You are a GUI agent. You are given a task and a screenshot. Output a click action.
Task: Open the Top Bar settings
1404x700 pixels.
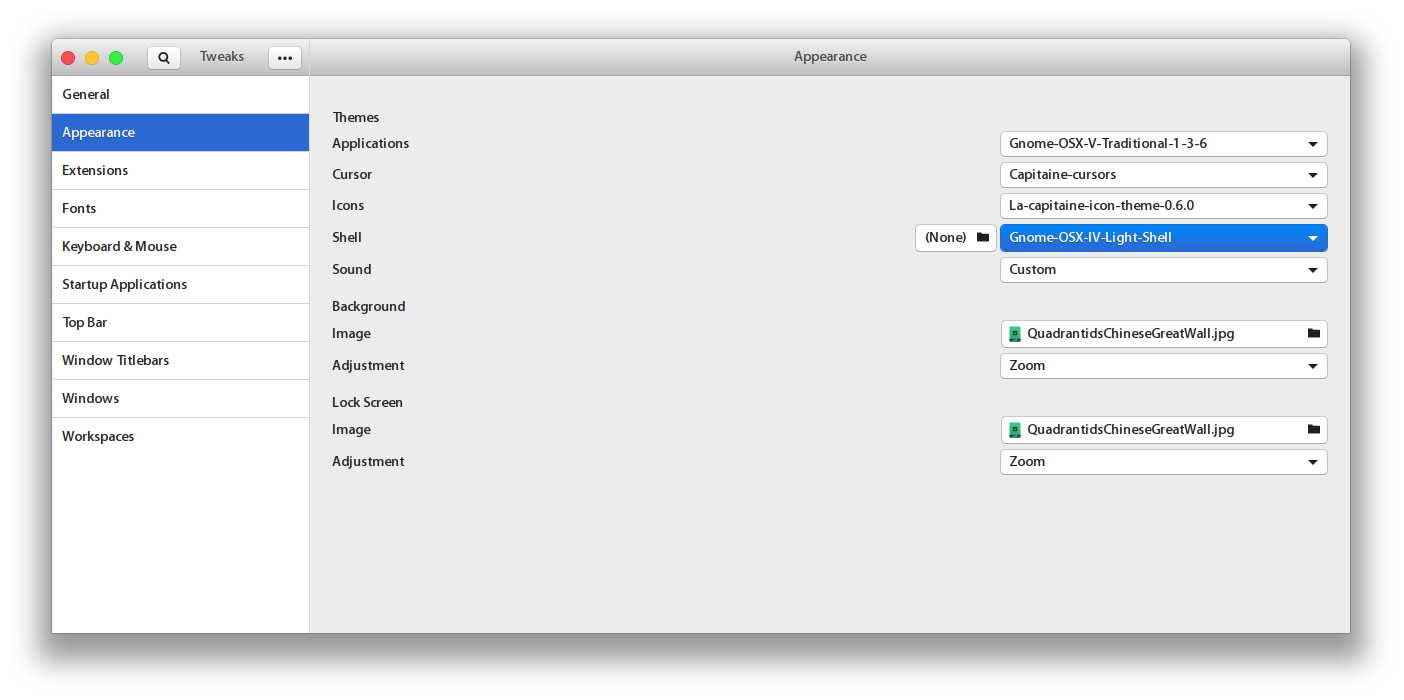(84, 323)
